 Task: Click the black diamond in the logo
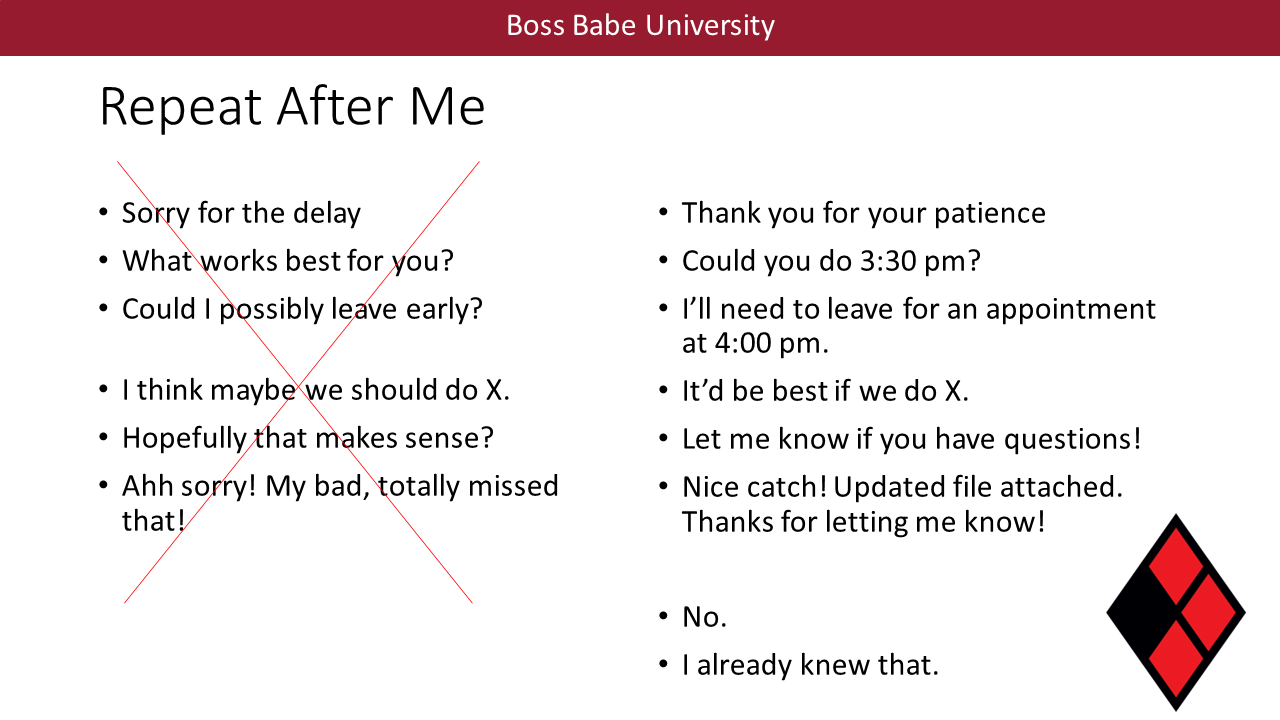pyautogui.click(x=1142, y=612)
